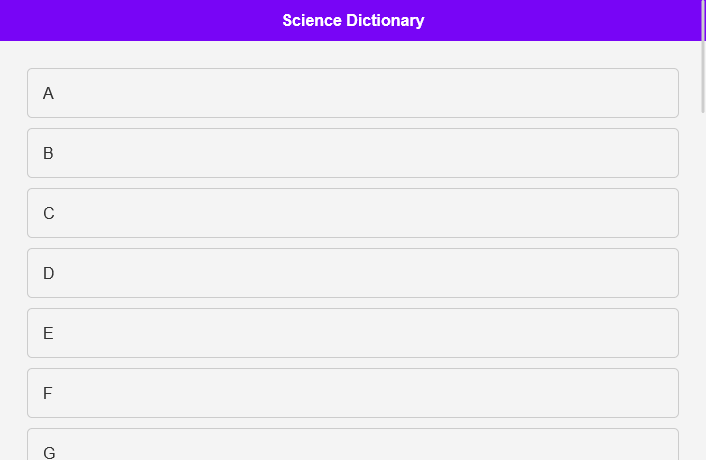
Task: Reveal dictionary words under letter A
Action: pyautogui.click(x=352, y=93)
